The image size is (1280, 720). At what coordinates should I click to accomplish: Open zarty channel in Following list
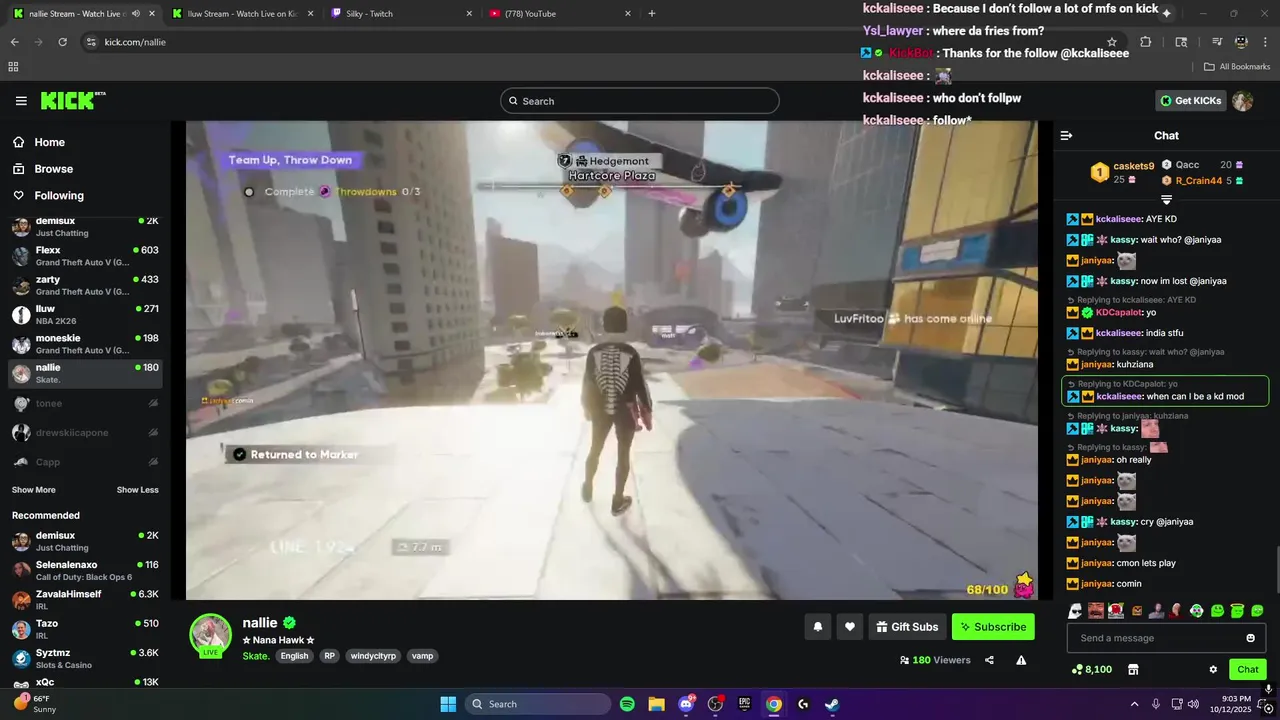click(85, 285)
